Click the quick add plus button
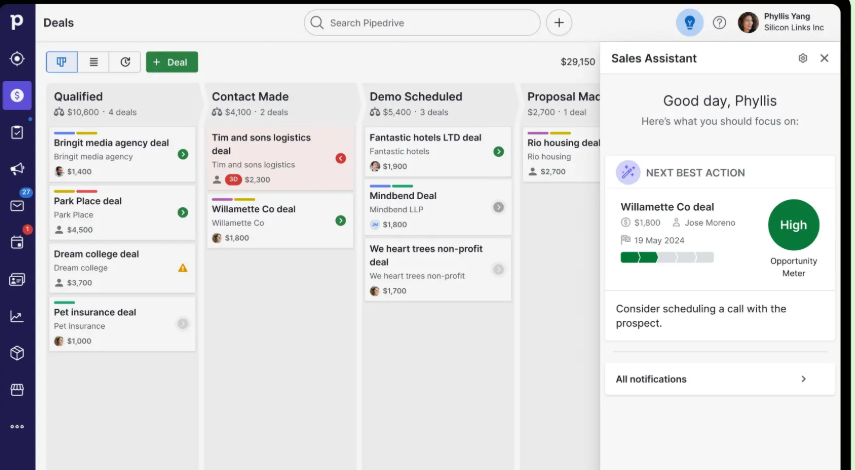 click(559, 23)
